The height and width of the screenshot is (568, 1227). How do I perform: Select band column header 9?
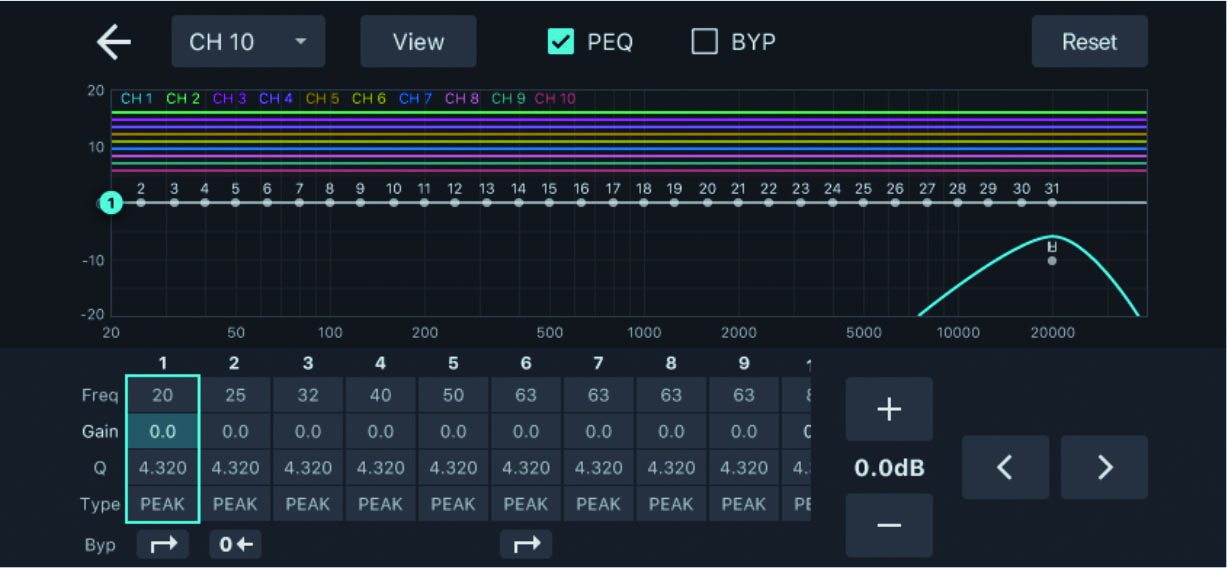[744, 363]
